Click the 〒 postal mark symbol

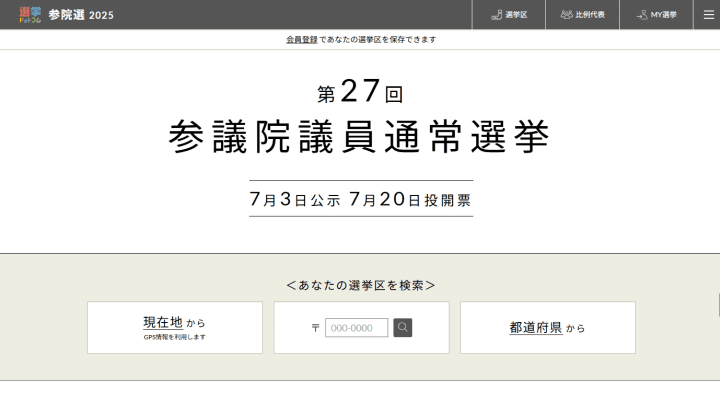pos(315,328)
